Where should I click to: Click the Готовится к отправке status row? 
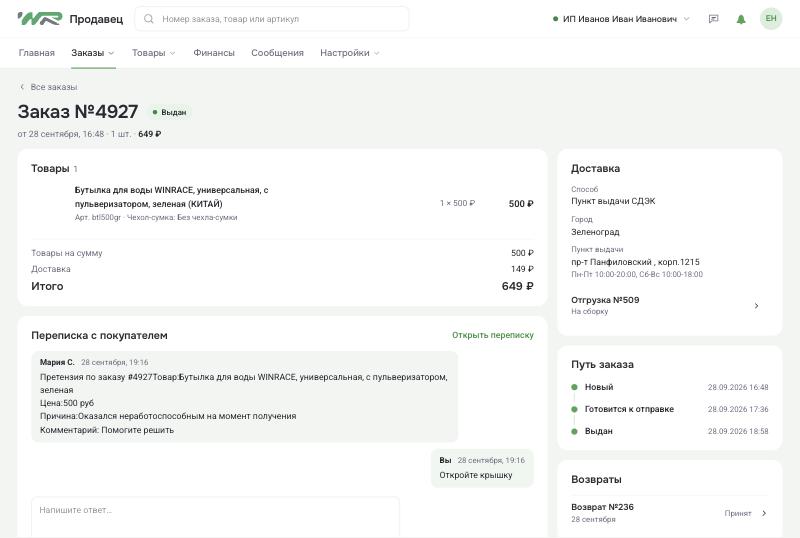(x=669, y=409)
